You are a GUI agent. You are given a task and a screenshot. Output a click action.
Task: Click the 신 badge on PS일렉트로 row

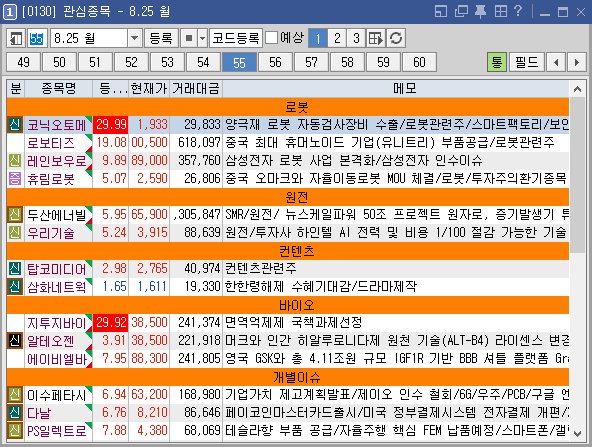pyautogui.click(x=15, y=430)
